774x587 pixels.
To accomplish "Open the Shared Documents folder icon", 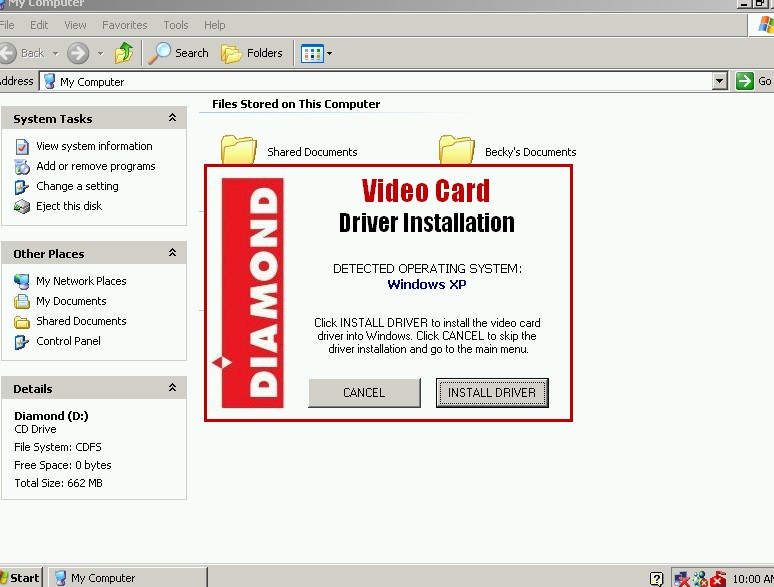I will [x=239, y=150].
